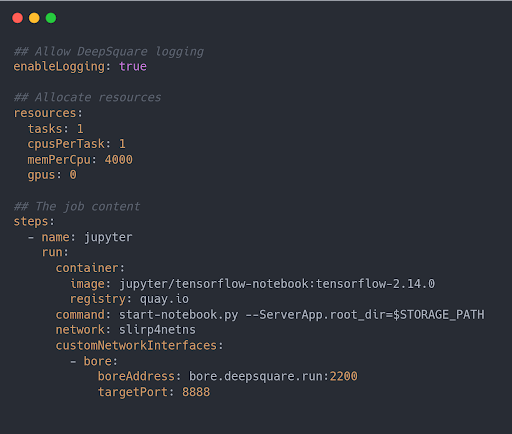Click the network value 'slirp4netns'
The height and width of the screenshot is (434, 512).
(x=157, y=330)
